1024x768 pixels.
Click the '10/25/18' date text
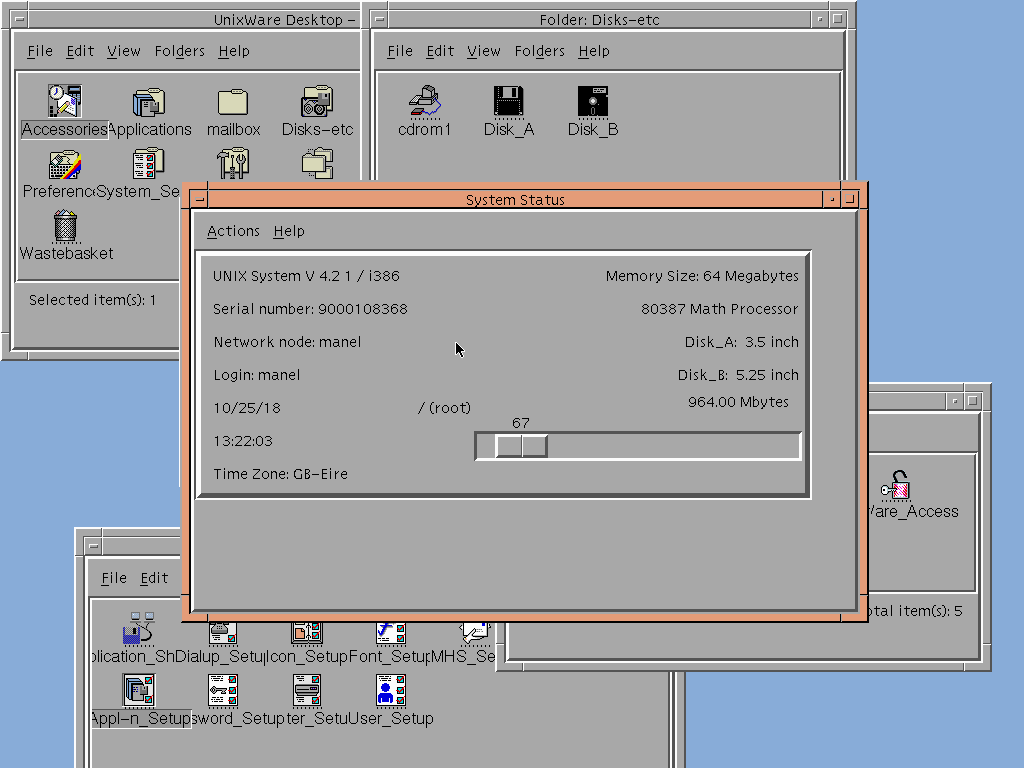[x=247, y=408]
